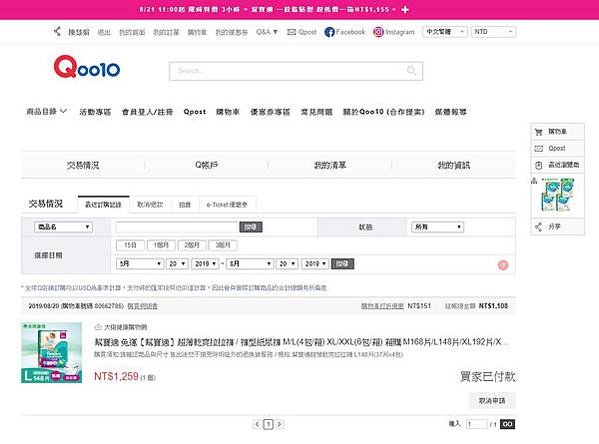599x444 pixels.
Task: Open the Instagram icon link
Action: (x=378, y=32)
